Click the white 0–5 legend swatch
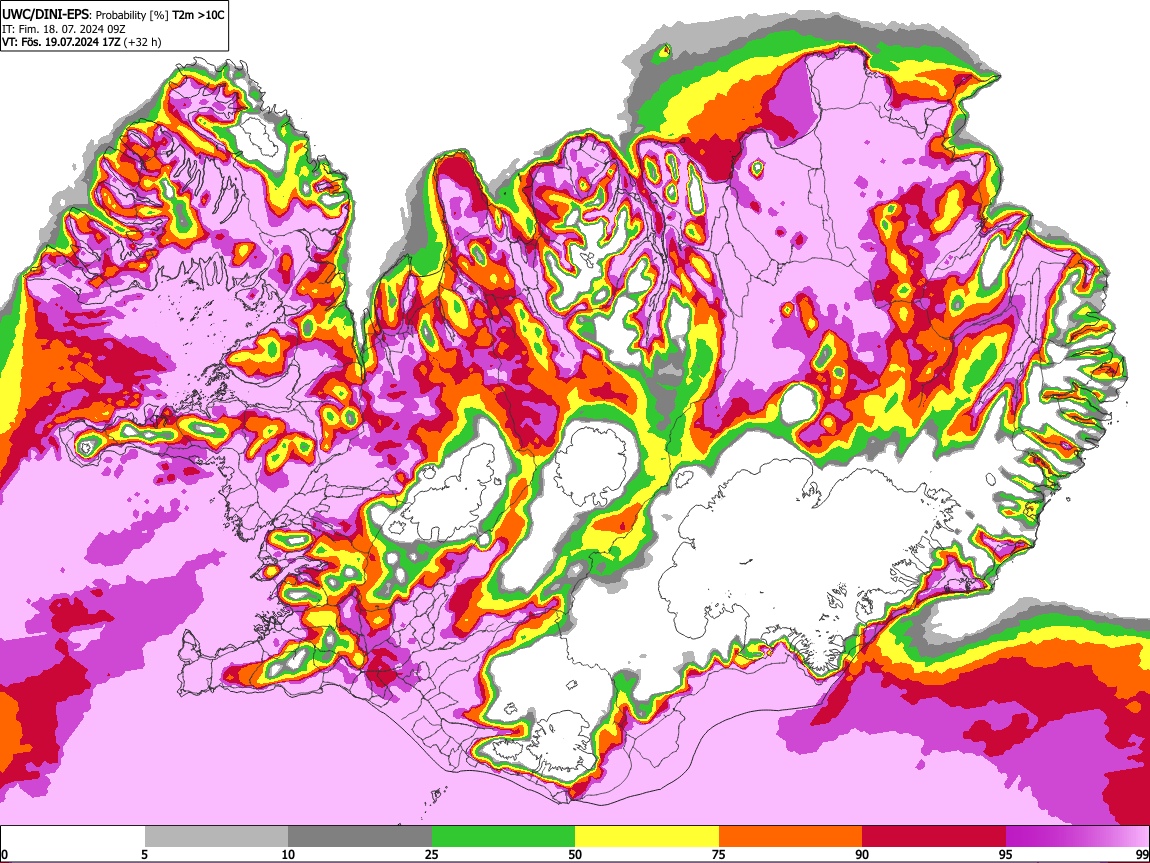The height and width of the screenshot is (863, 1150). (x=73, y=837)
